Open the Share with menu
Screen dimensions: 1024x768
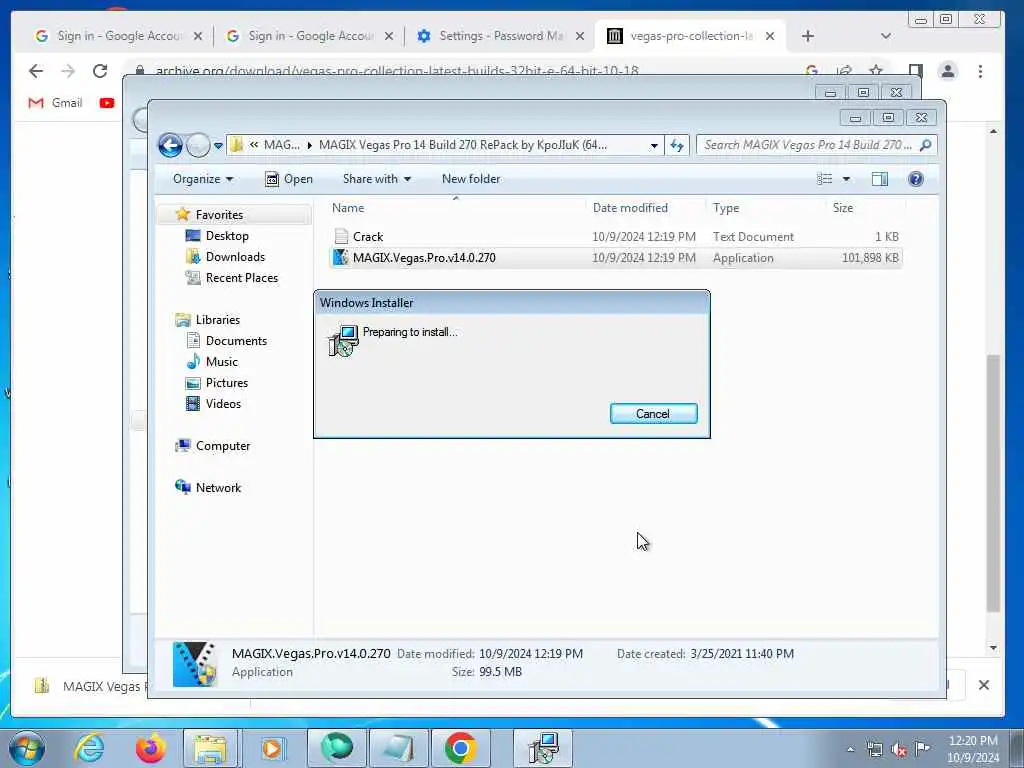click(x=377, y=179)
